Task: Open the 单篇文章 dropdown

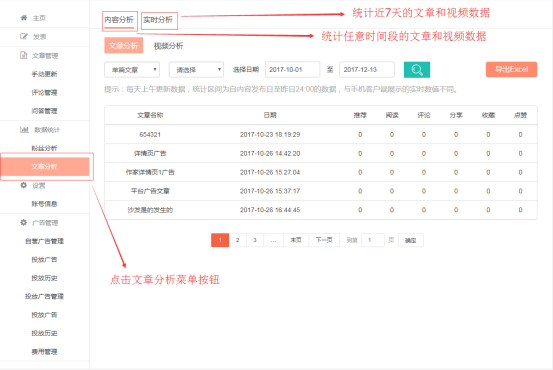Action: pyautogui.click(x=132, y=69)
